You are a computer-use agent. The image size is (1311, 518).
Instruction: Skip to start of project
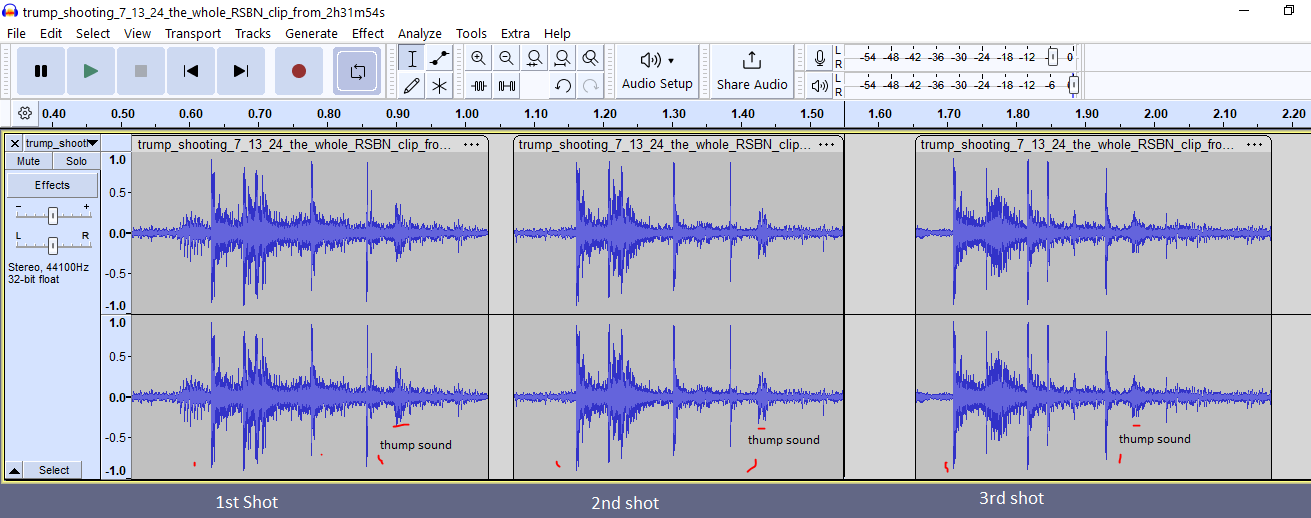pyautogui.click(x=191, y=71)
